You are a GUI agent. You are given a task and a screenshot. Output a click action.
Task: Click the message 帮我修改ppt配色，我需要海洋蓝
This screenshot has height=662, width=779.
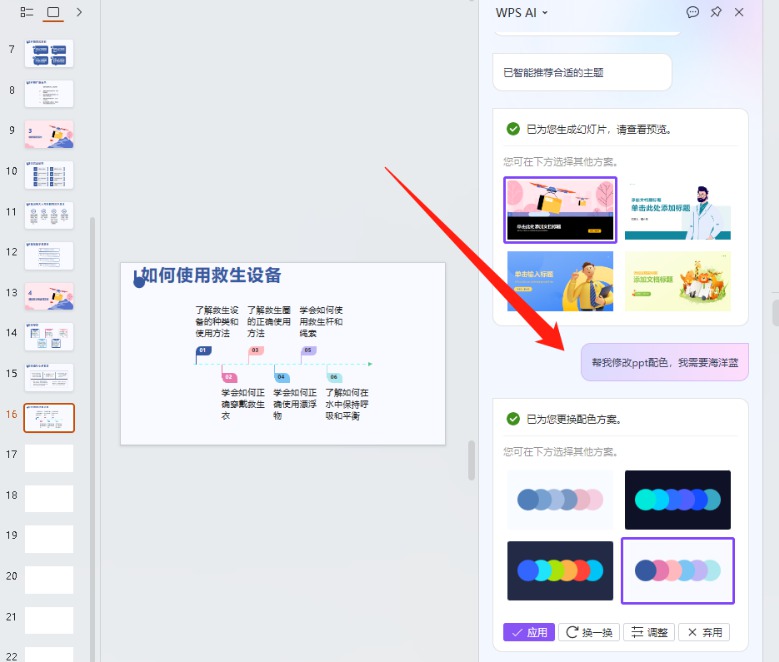click(x=665, y=362)
